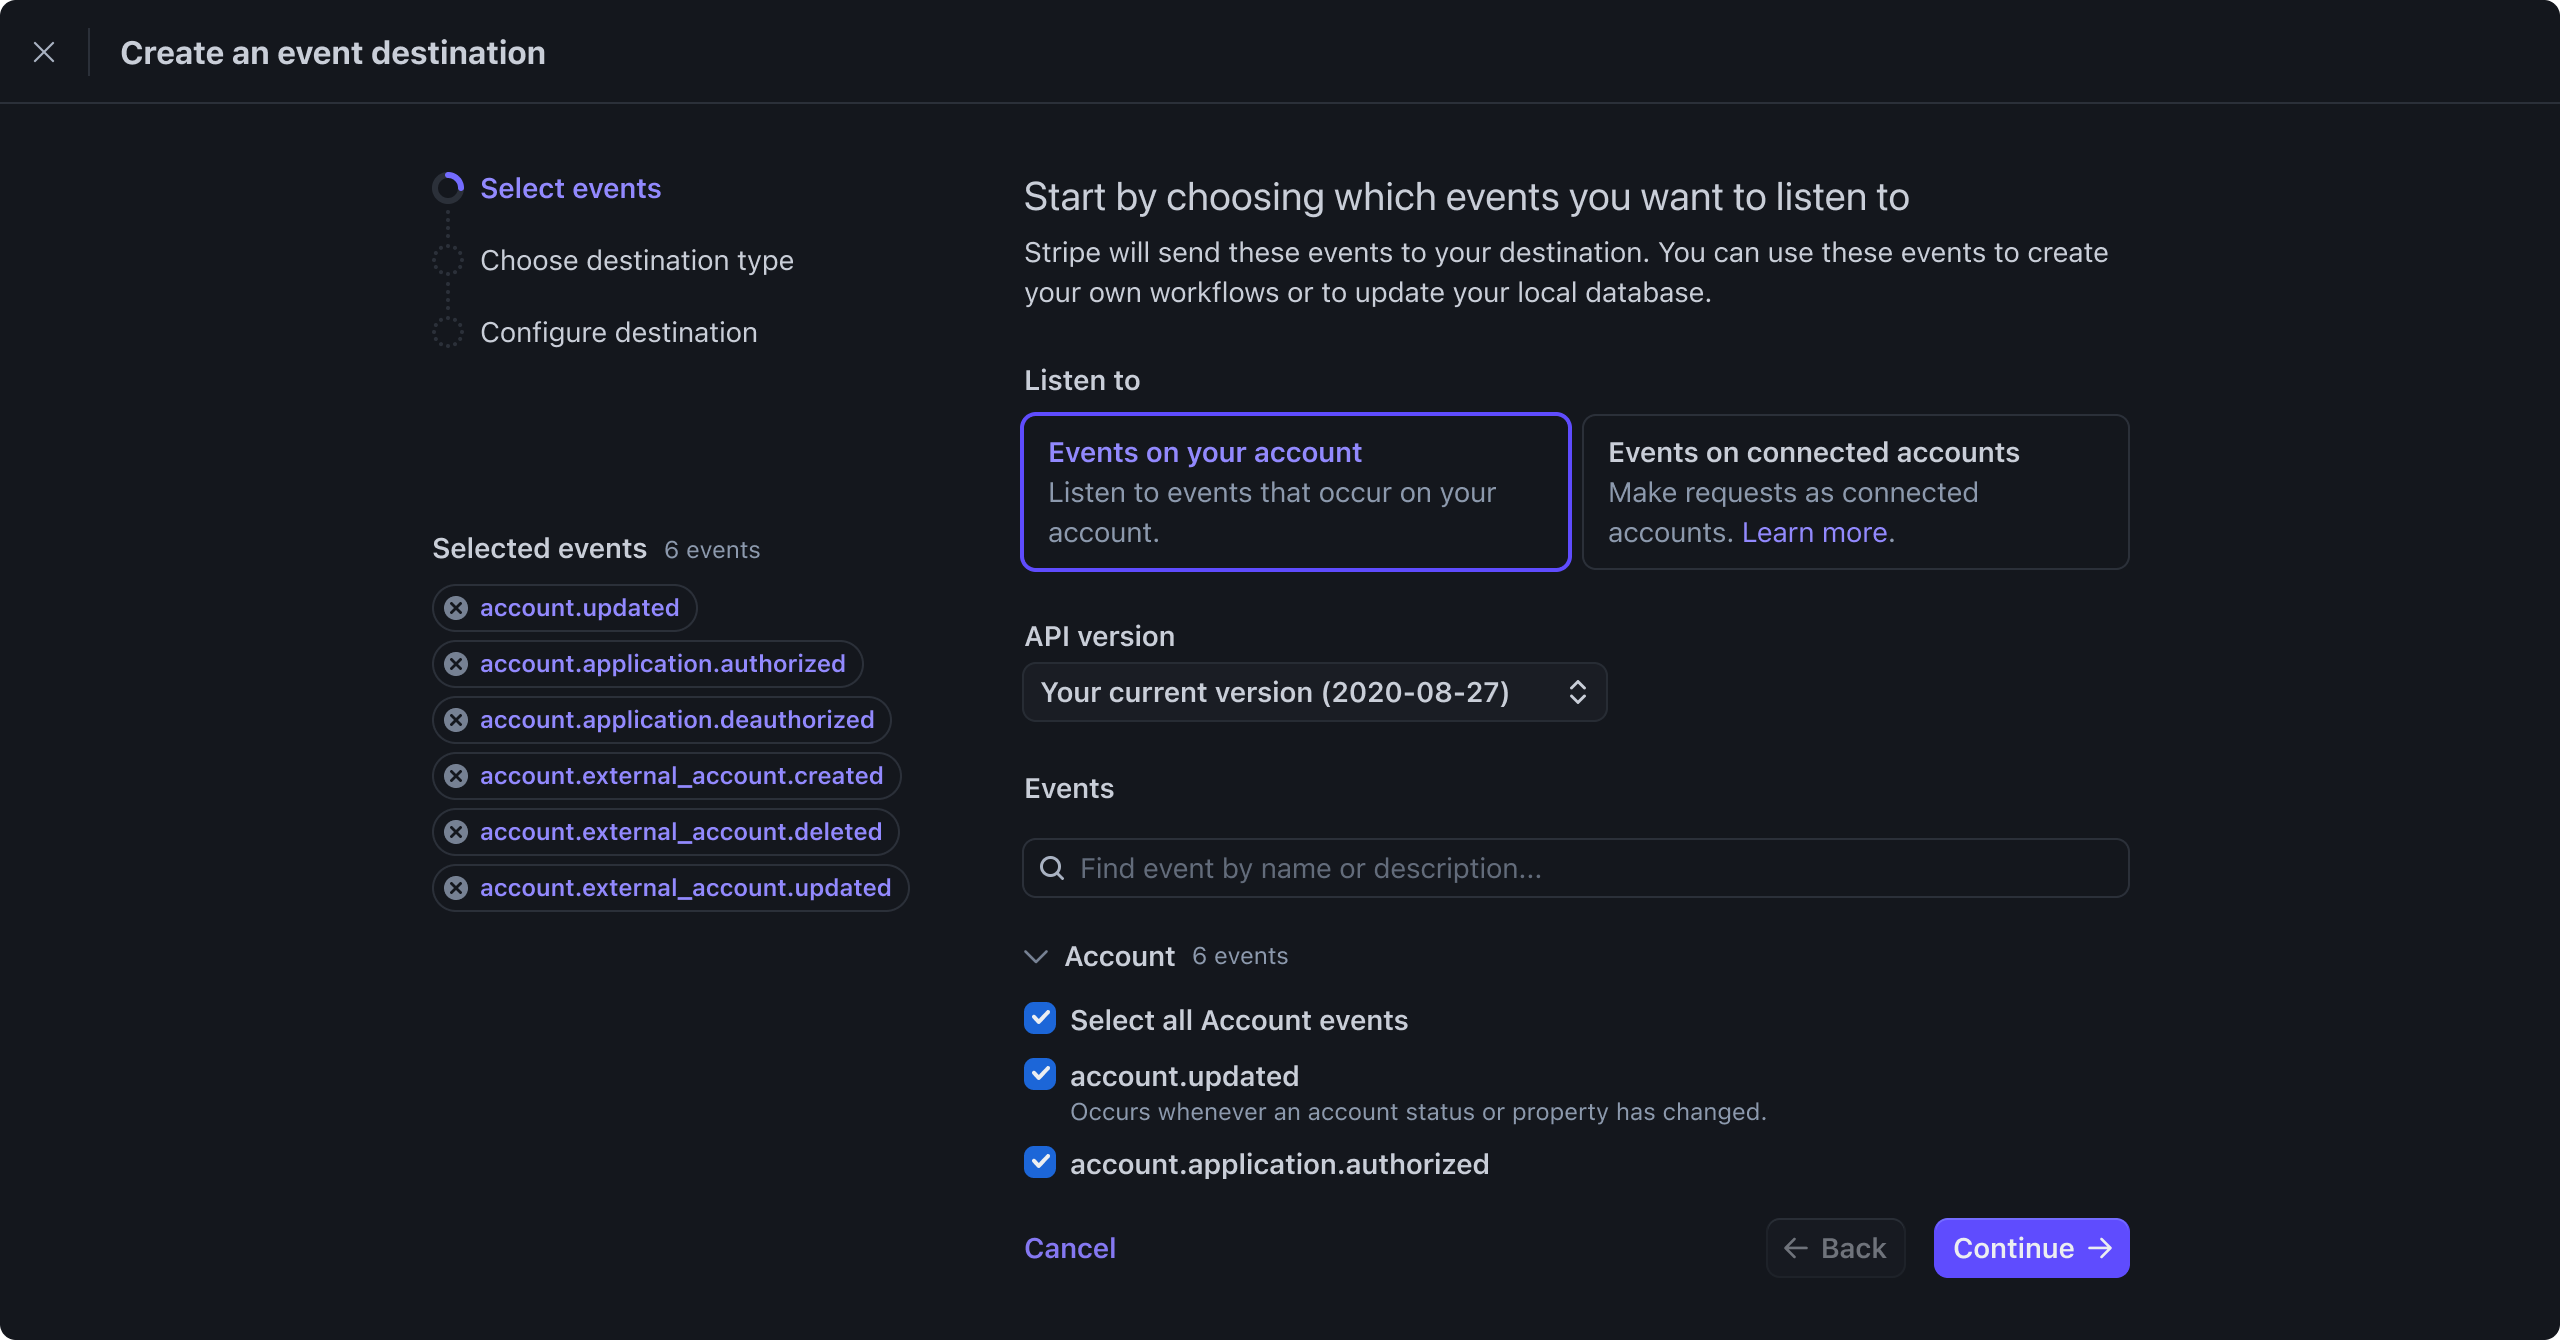Image resolution: width=2560 pixels, height=1340 pixels.
Task: Choose Events on connected accounts option
Action: point(1856,492)
